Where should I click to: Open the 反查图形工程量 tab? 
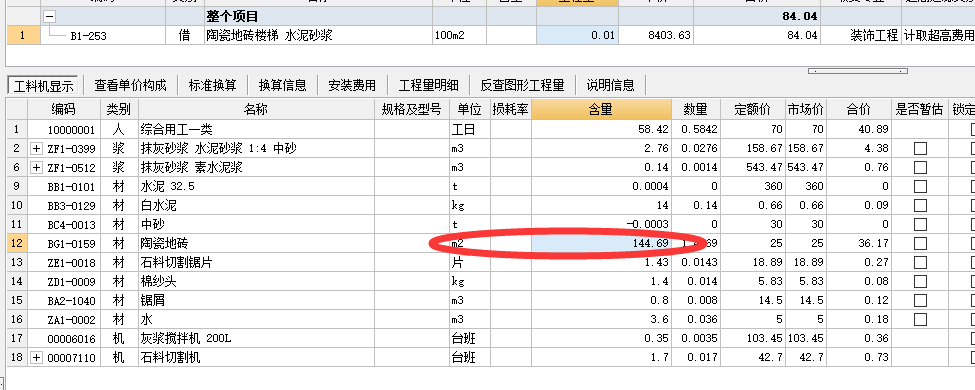click(522, 85)
